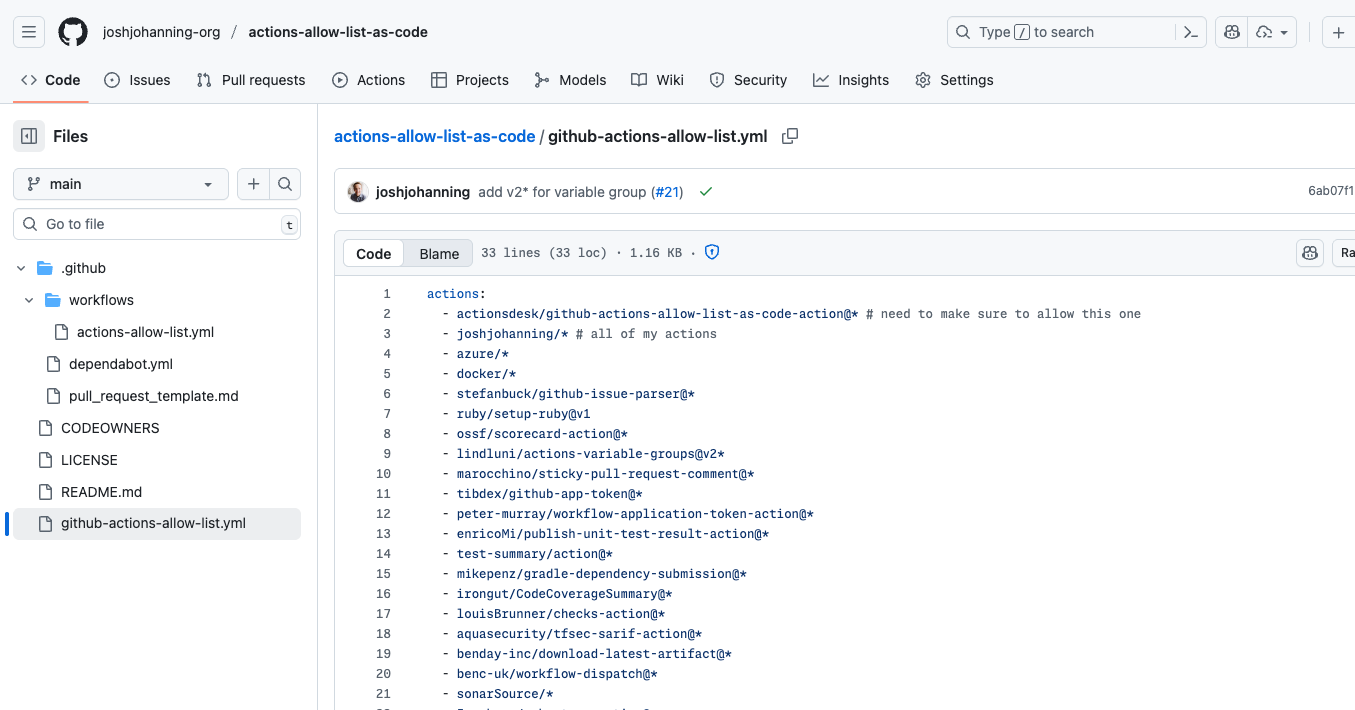
Task: Search files with the magnifier in file tree
Action: click(285, 184)
